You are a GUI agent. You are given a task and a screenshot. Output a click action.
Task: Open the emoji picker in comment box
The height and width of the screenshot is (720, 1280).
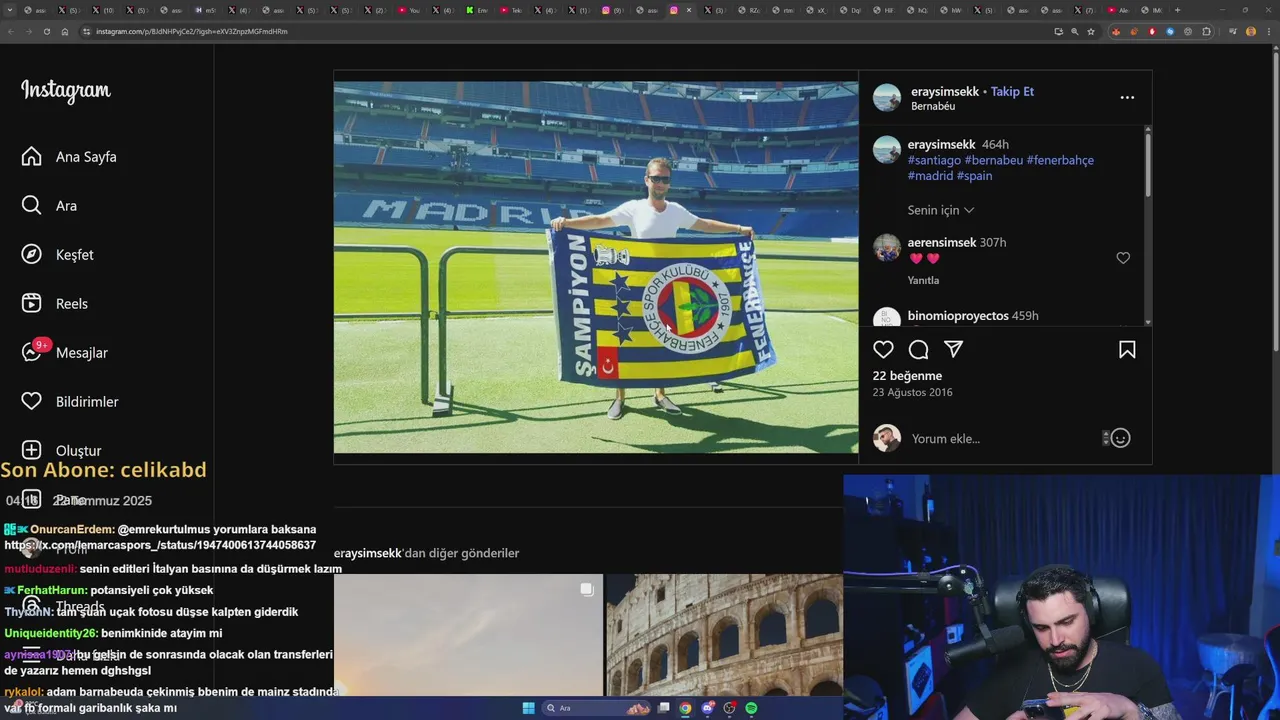pyautogui.click(x=1121, y=438)
